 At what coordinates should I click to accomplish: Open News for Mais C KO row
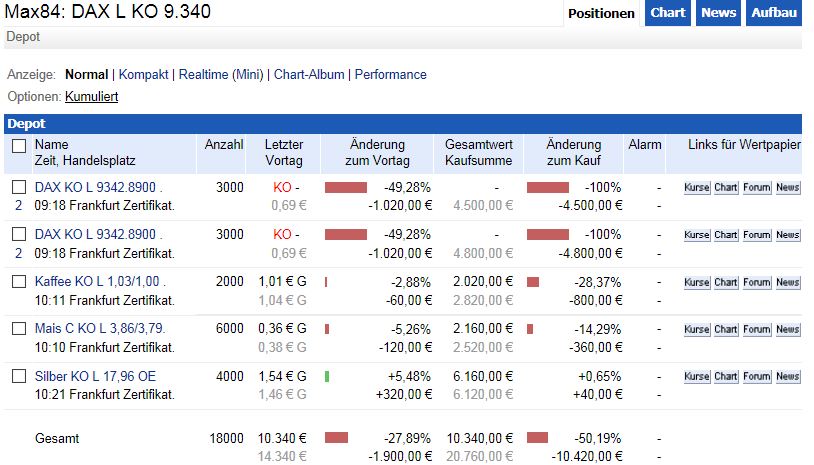[x=787, y=329]
